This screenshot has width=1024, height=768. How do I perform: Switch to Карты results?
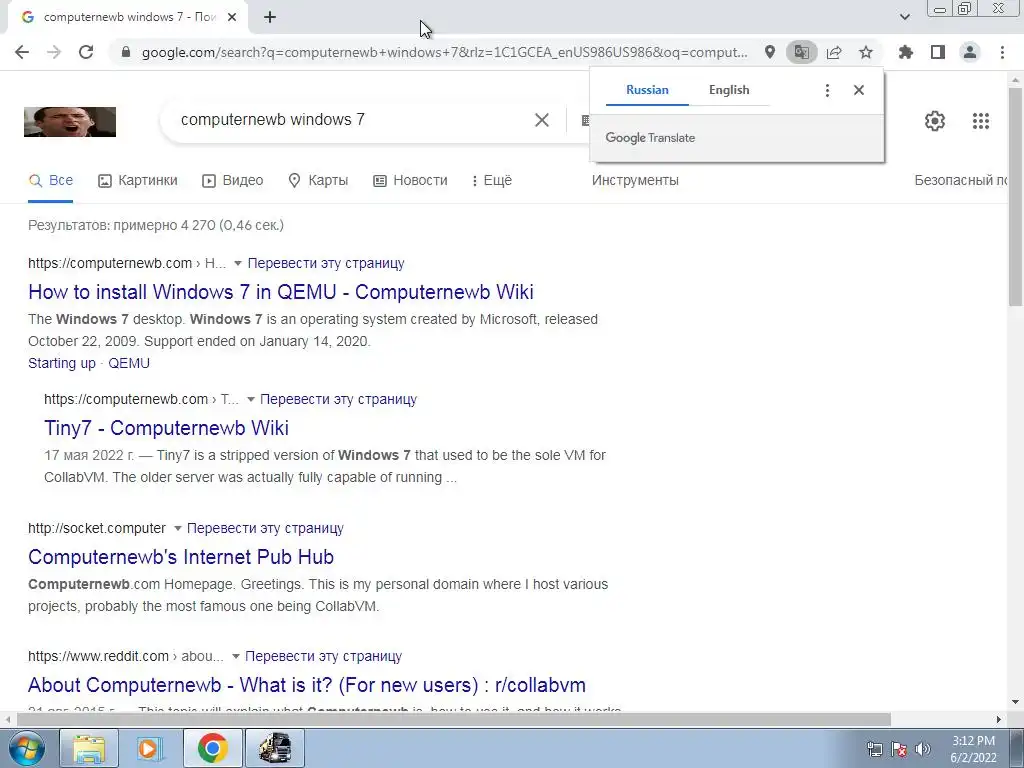[x=318, y=181]
